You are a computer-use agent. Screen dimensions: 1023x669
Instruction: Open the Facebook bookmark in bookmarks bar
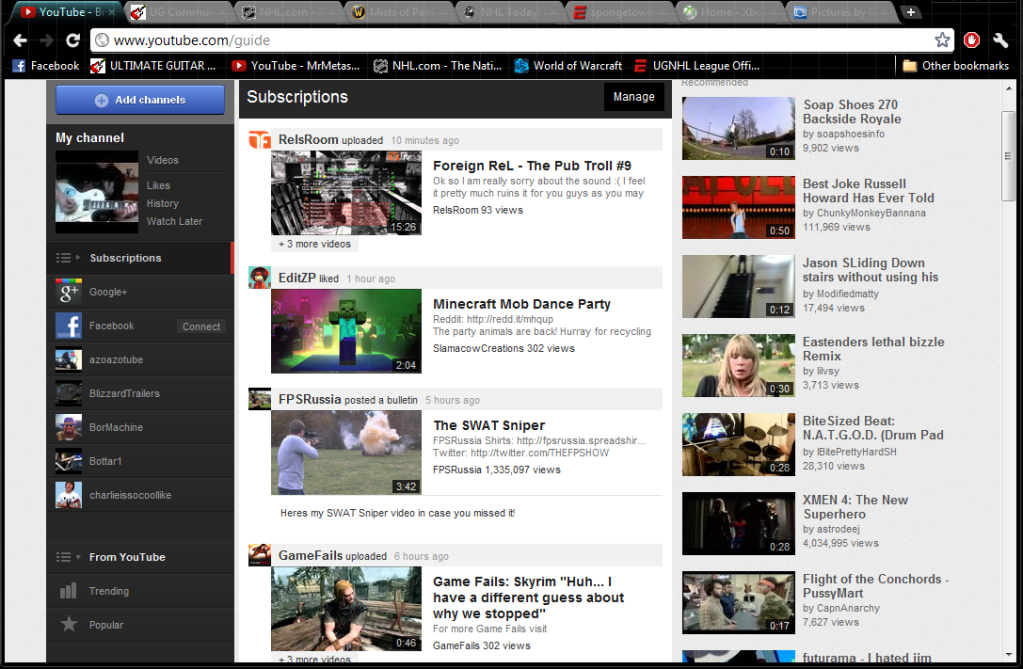click(46, 66)
